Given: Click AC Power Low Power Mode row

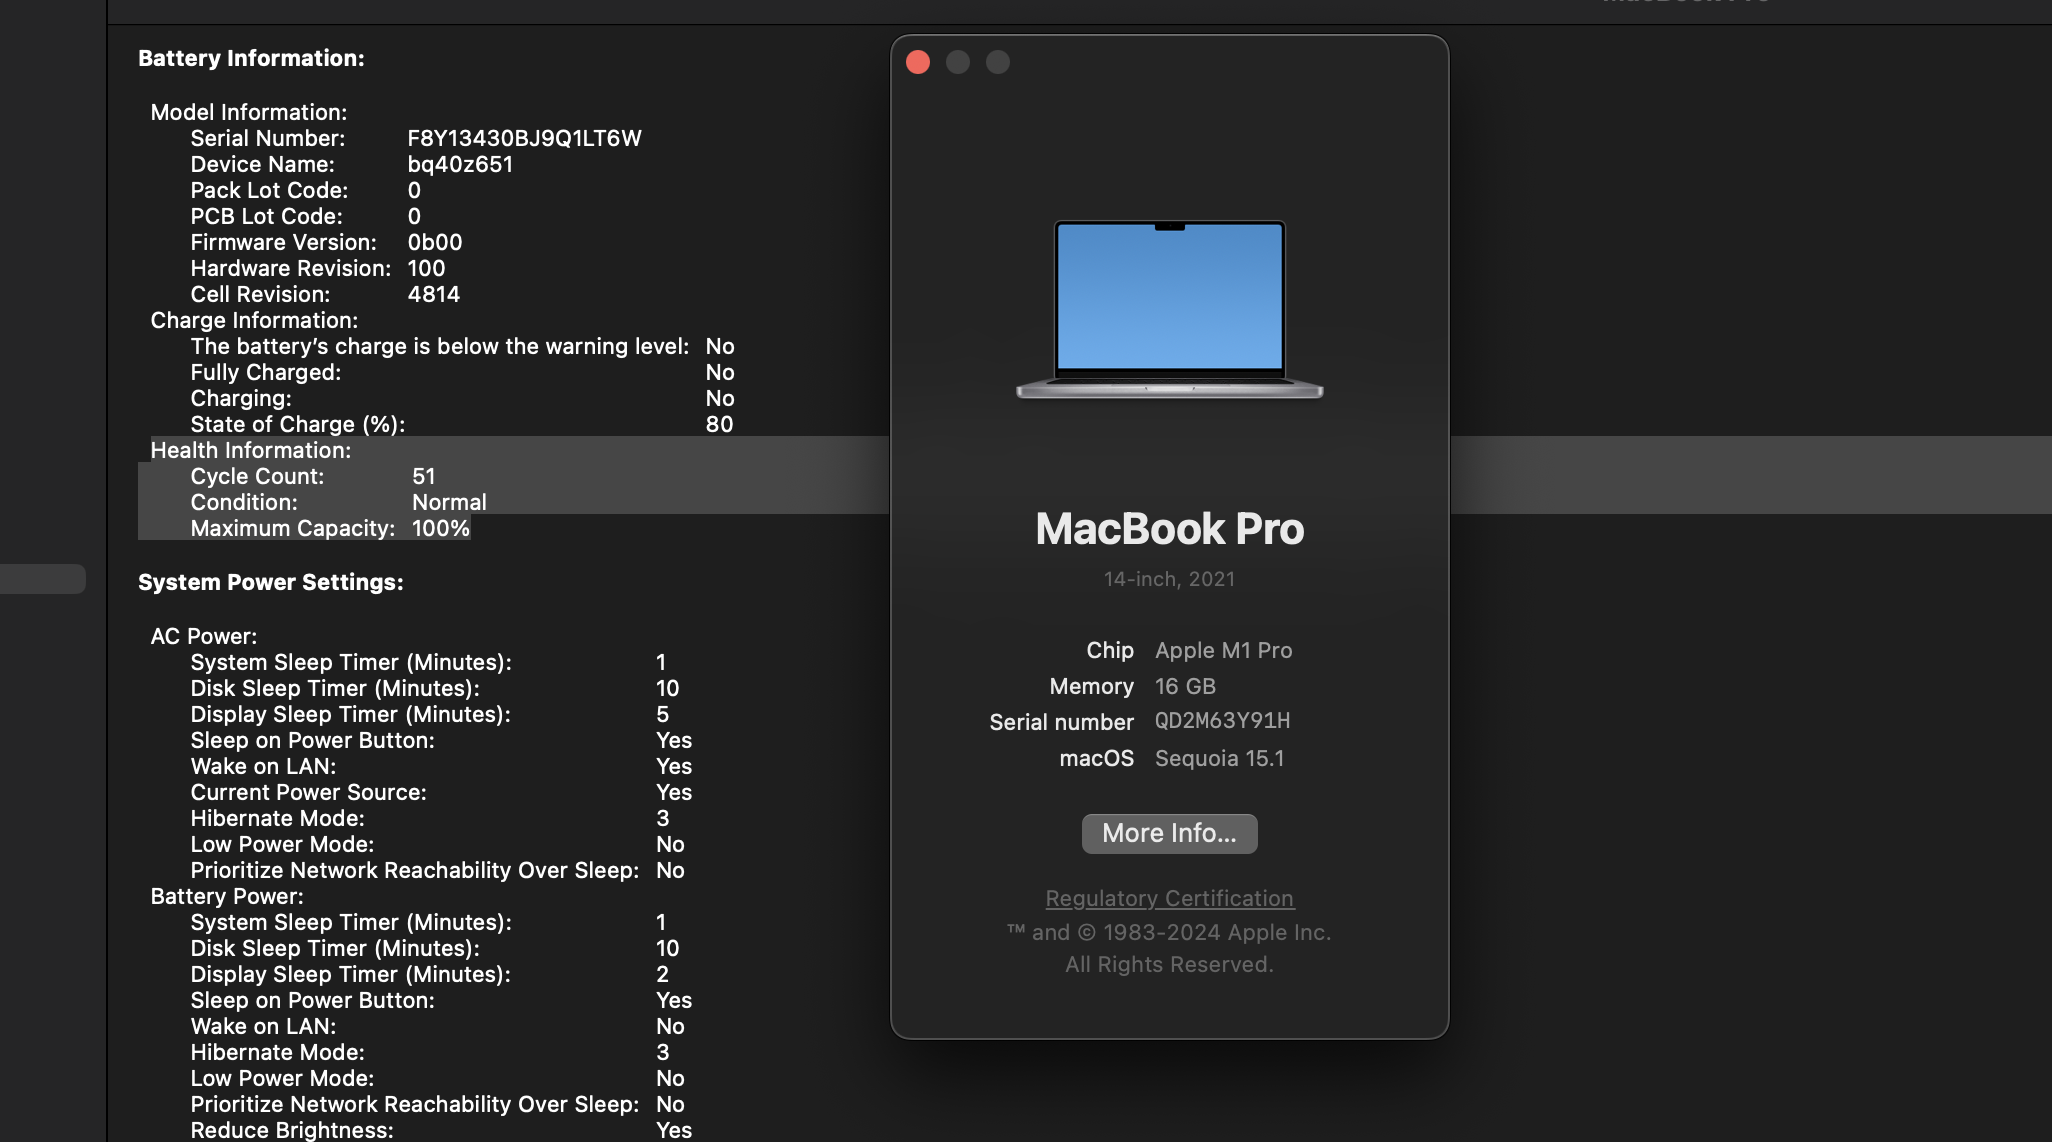Looking at the screenshot, I should coord(437,844).
